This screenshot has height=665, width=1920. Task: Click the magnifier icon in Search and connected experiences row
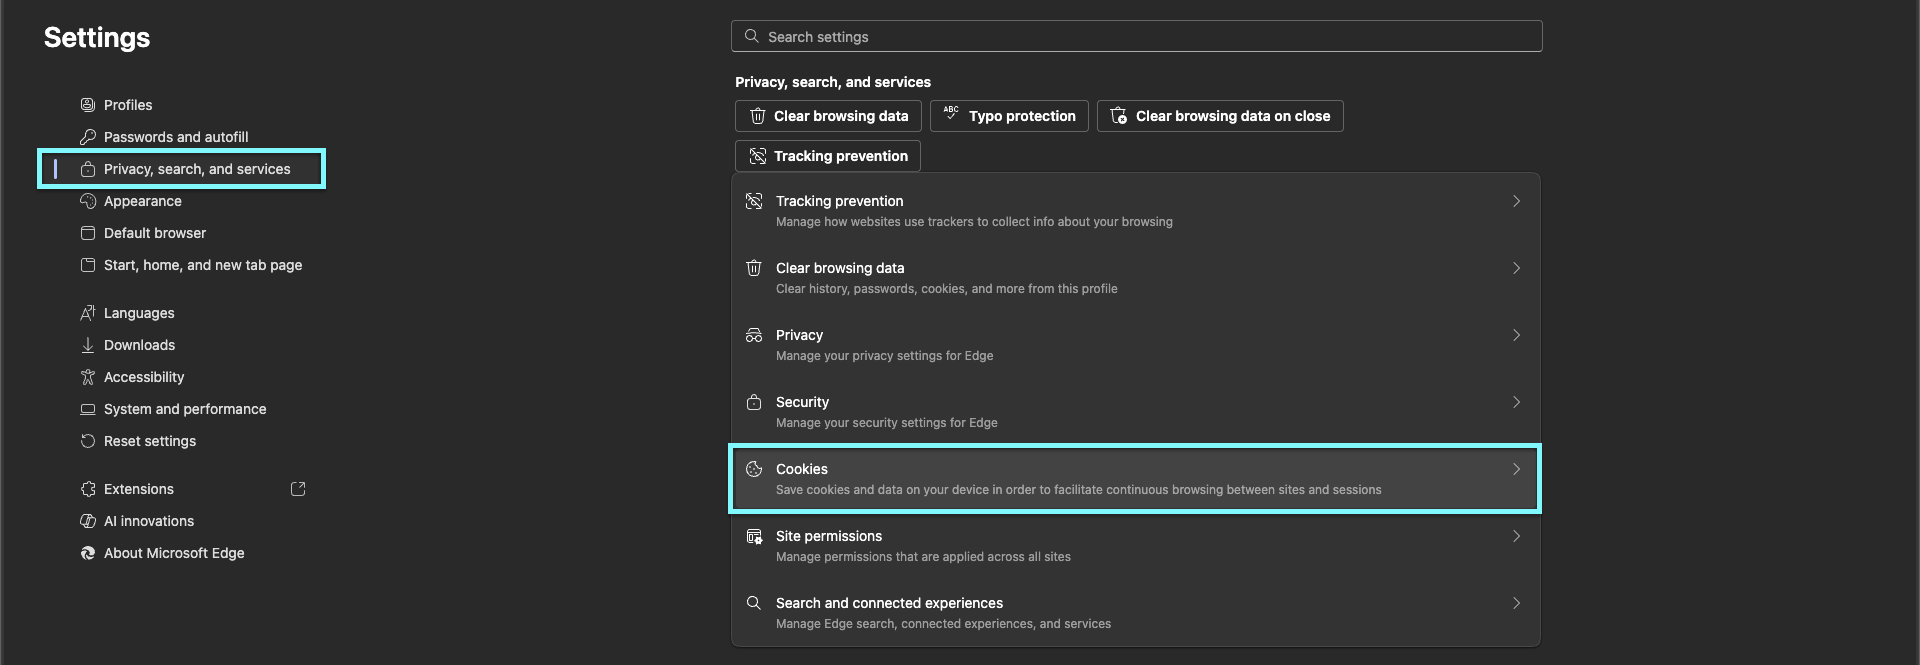[754, 603]
